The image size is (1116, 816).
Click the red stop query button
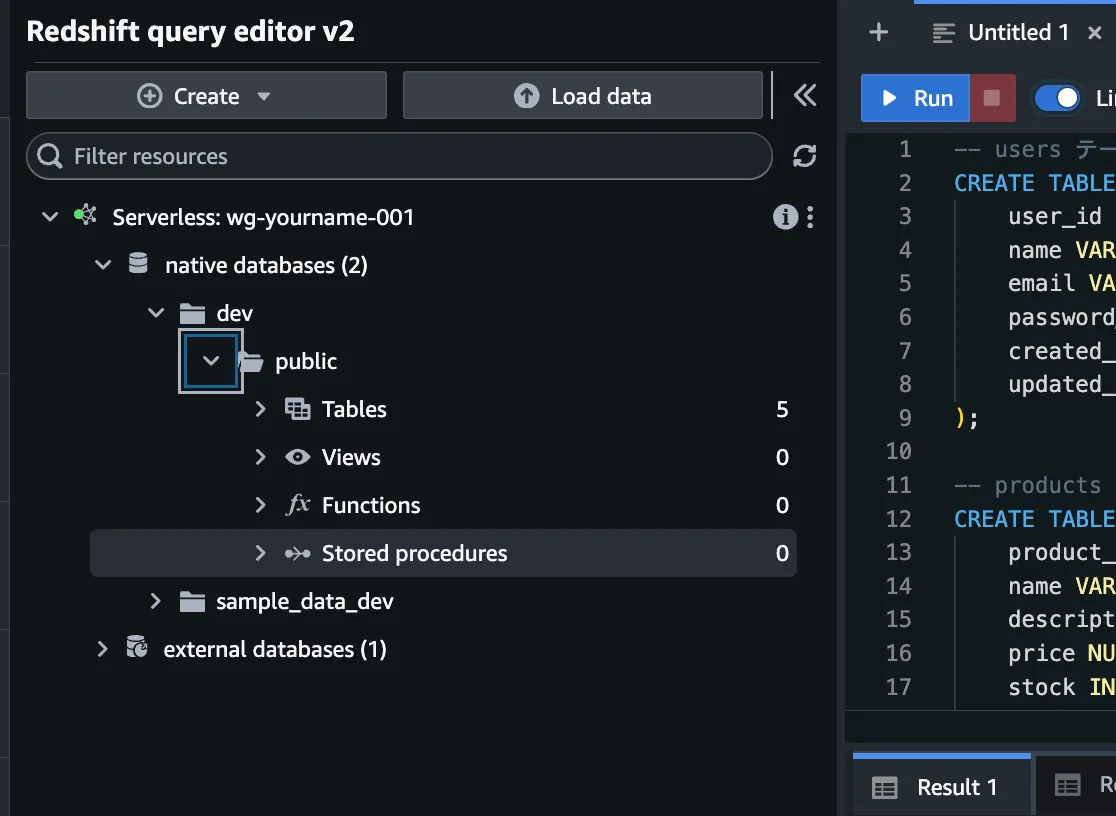(x=992, y=98)
